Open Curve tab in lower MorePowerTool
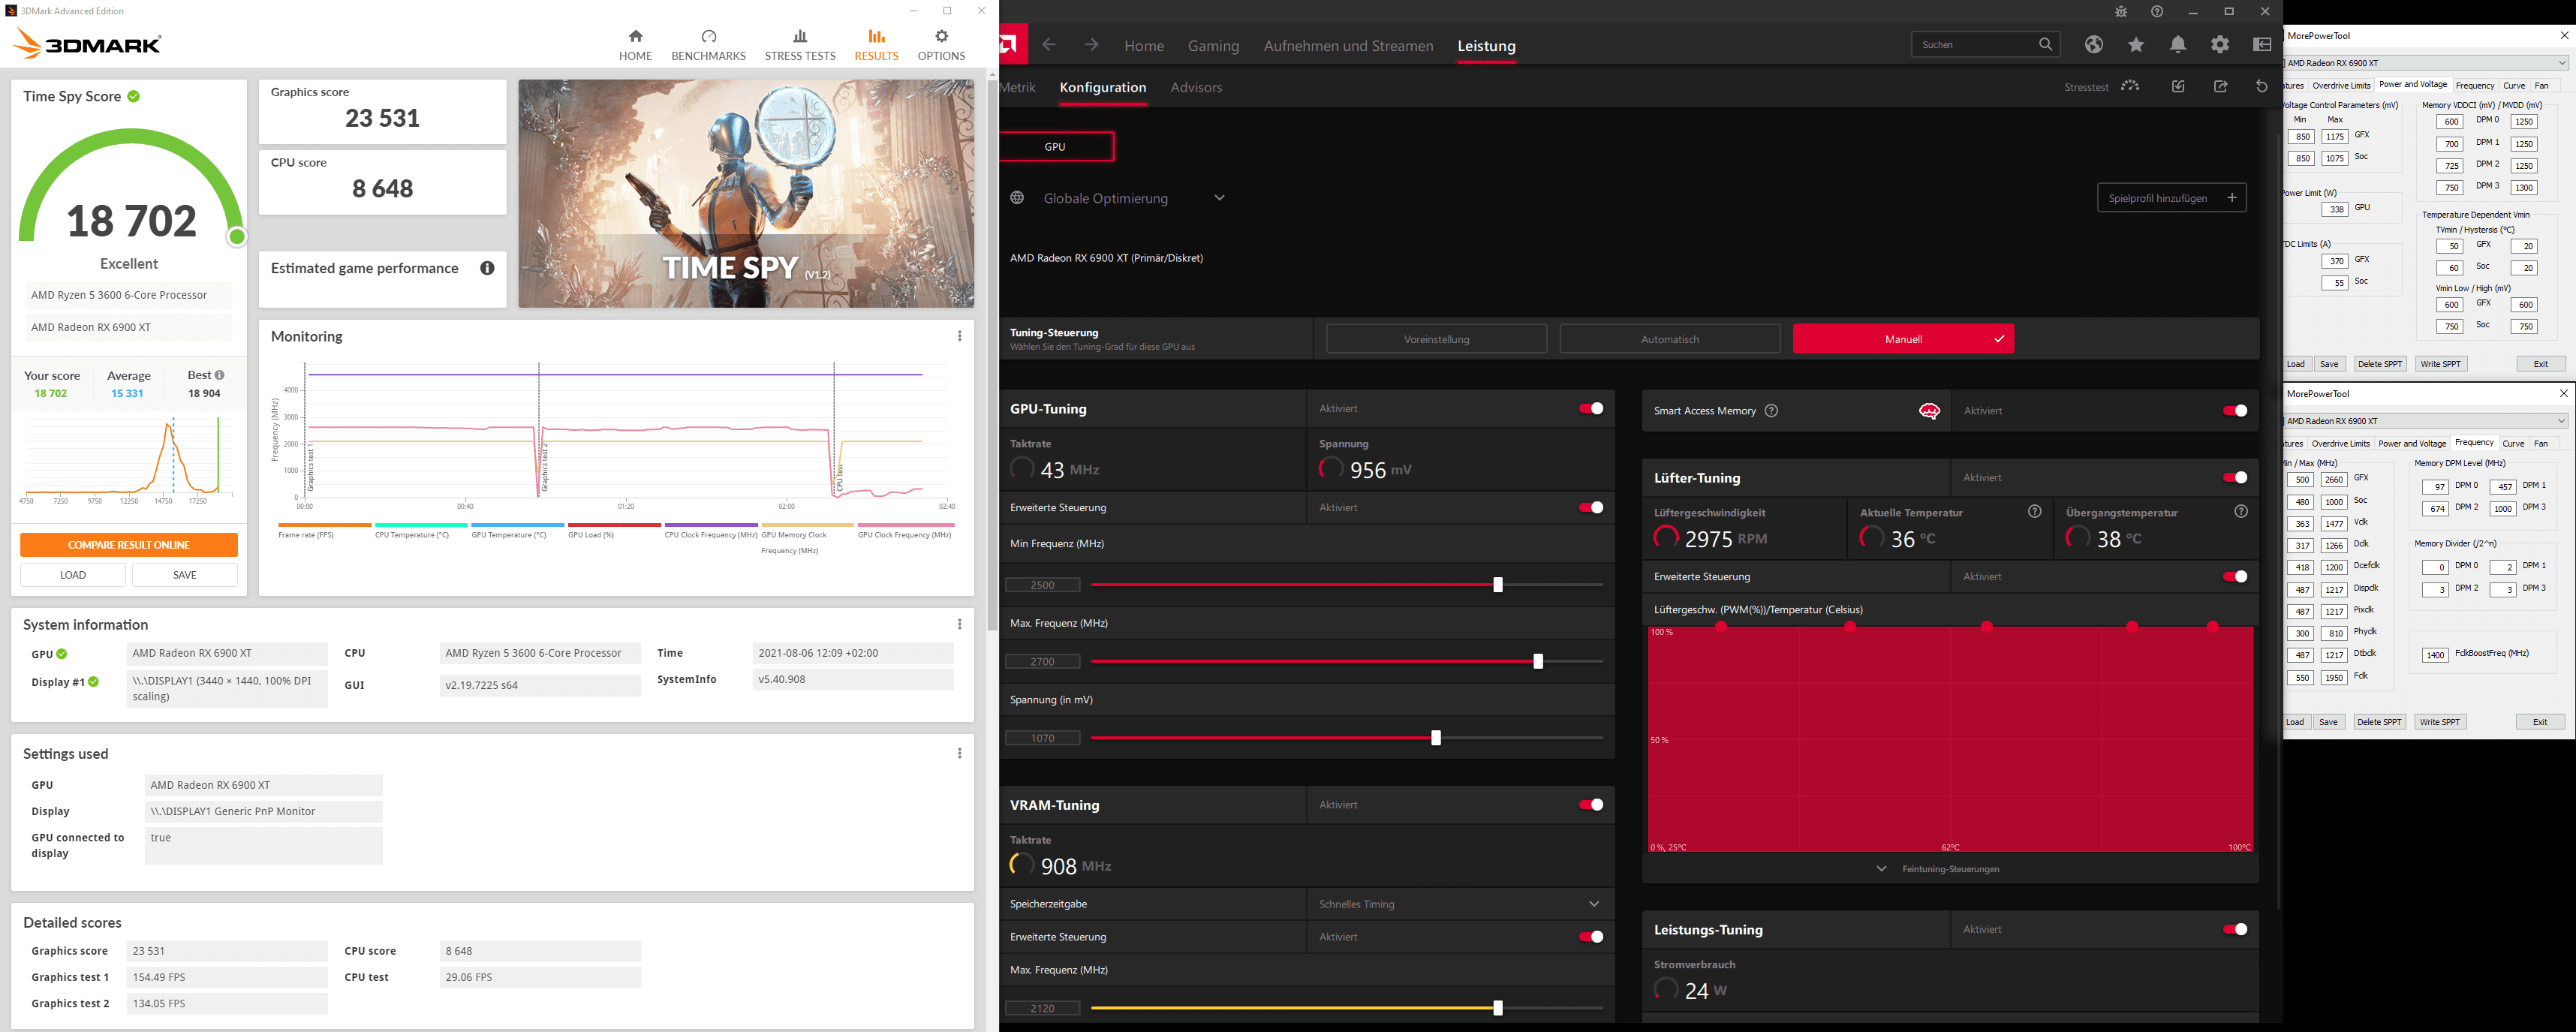The width and height of the screenshot is (2576, 1032). click(2513, 444)
